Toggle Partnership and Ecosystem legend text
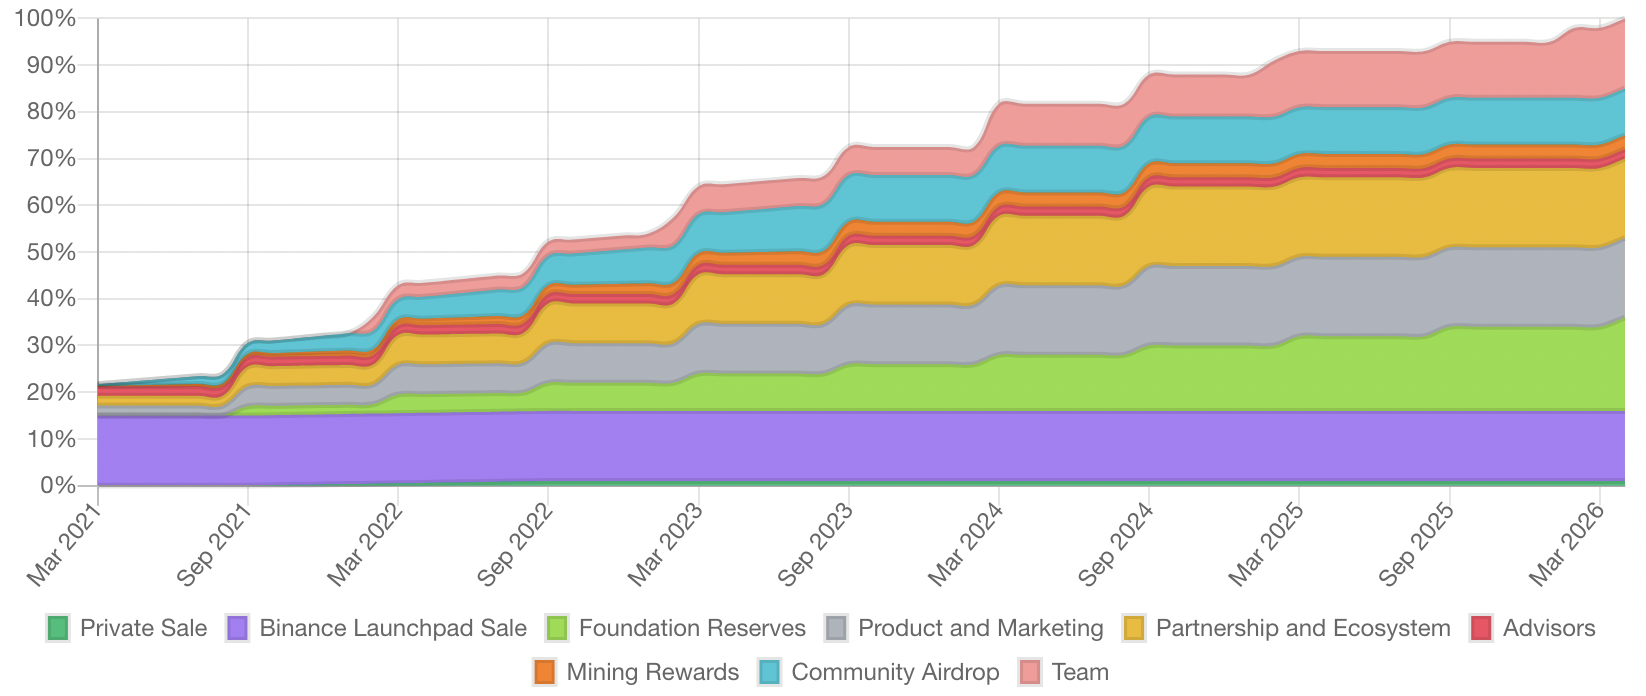Viewport: 1646px width, 696px height. tap(1303, 628)
